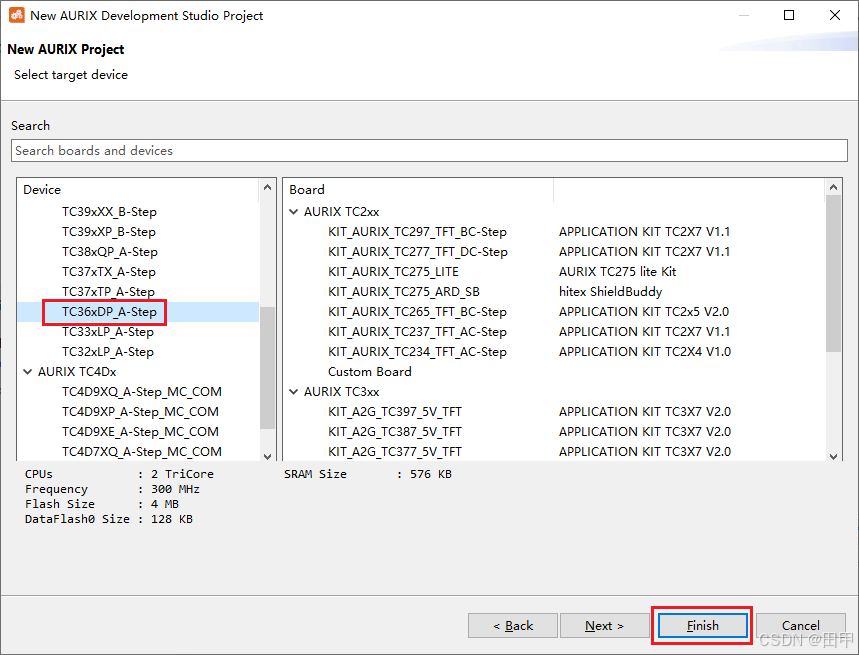Click 'APPLICATION KIT TC2x5 V2.0' description
Viewport: 859px width, 655px height.
(644, 312)
